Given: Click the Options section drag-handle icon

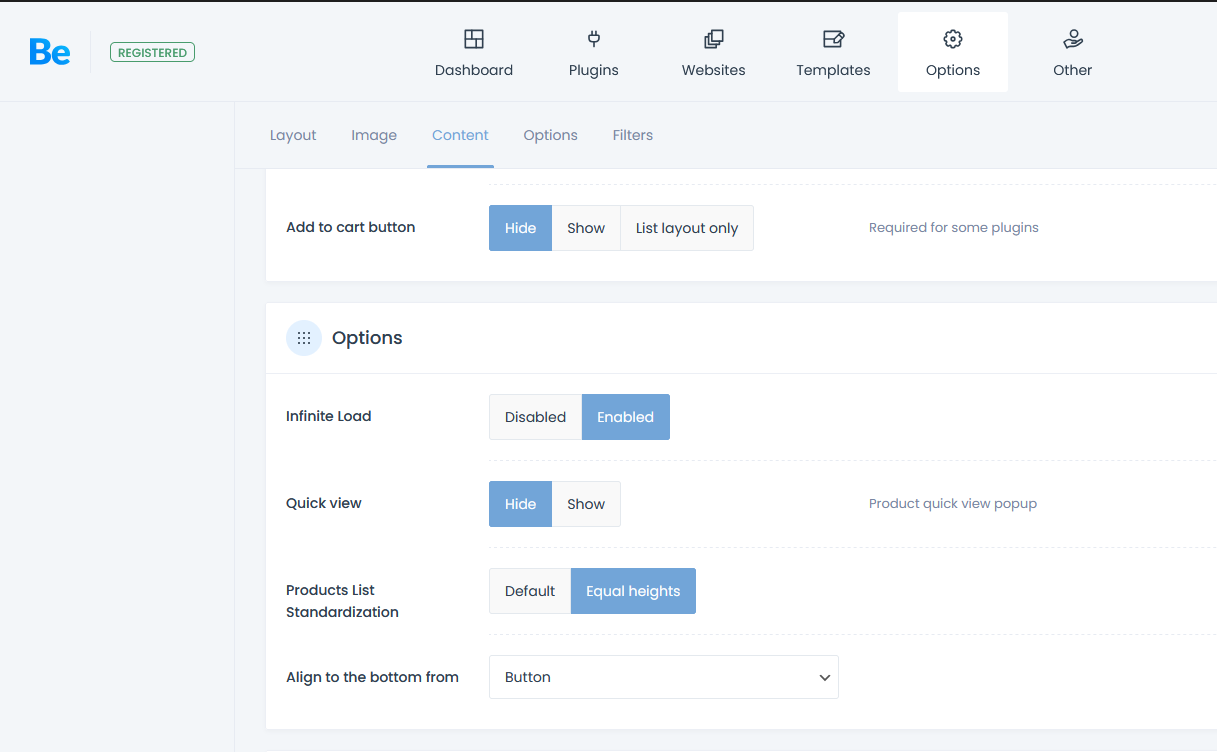Looking at the screenshot, I should click(304, 338).
